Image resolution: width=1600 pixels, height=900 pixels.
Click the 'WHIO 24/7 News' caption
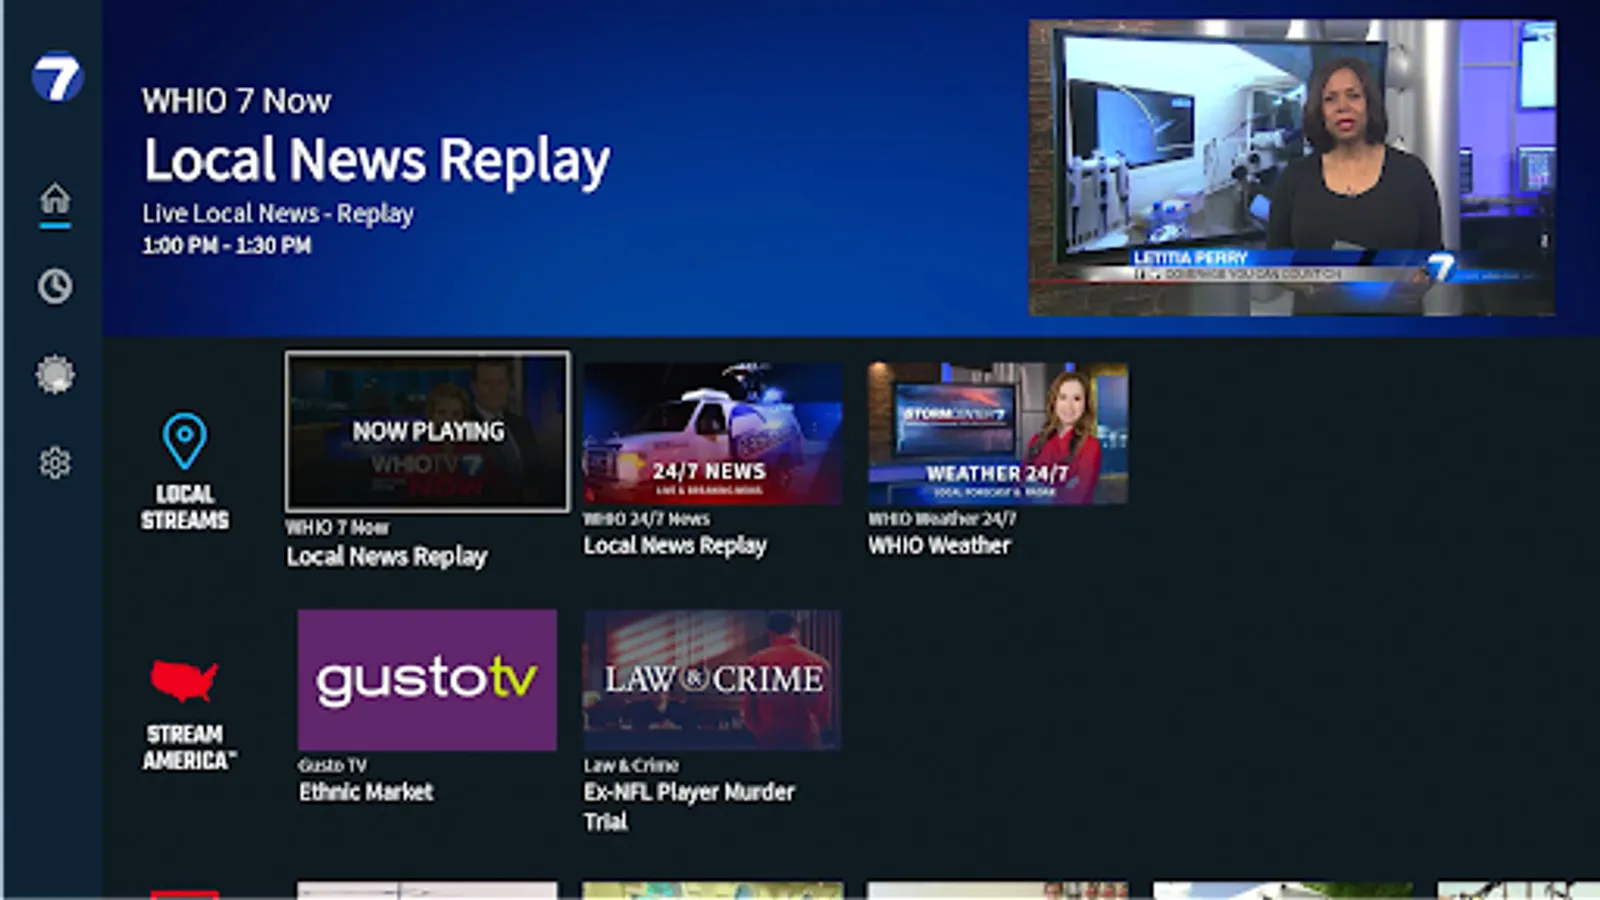tap(647, 519)
